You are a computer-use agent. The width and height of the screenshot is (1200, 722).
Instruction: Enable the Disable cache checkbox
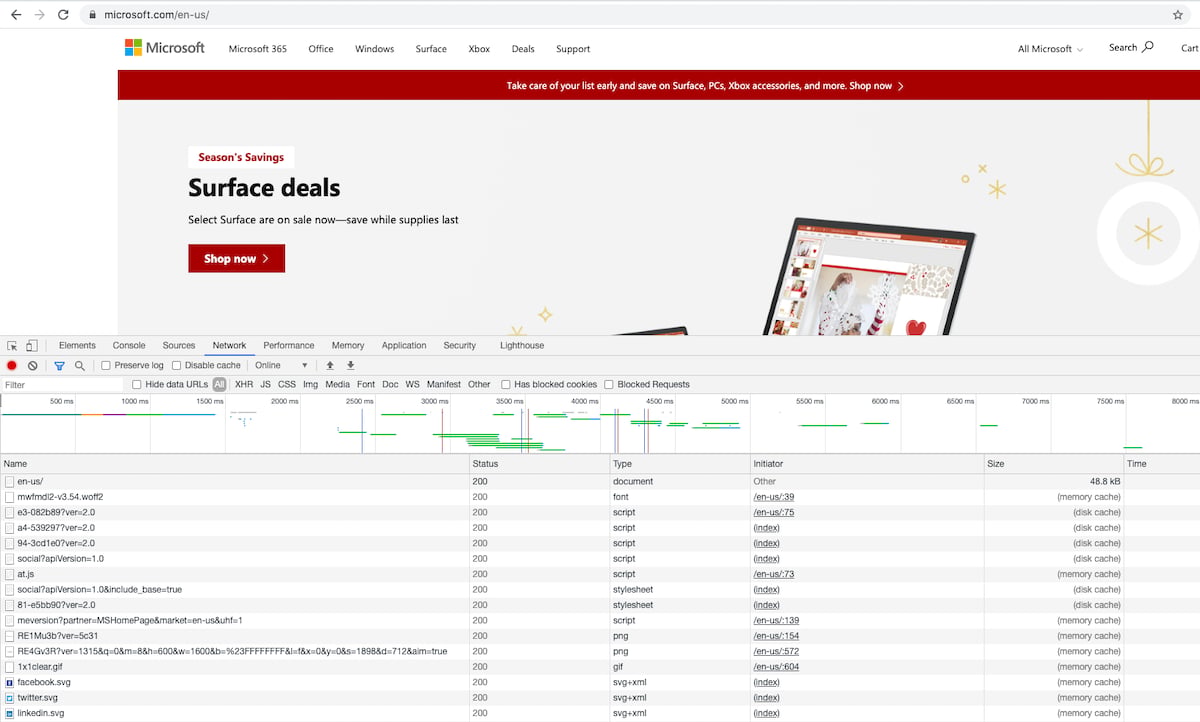tap(177, 366)
